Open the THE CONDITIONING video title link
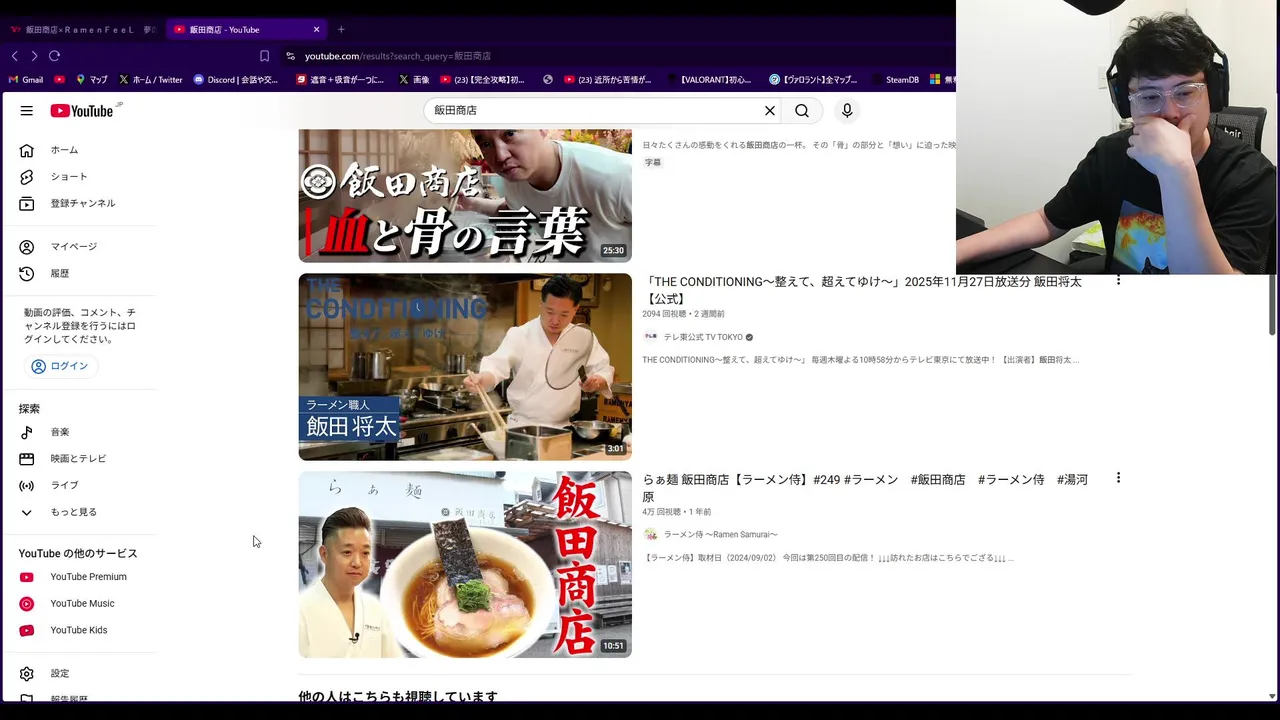The height and width of the screenshot is (720, 1280). point(862,290)
